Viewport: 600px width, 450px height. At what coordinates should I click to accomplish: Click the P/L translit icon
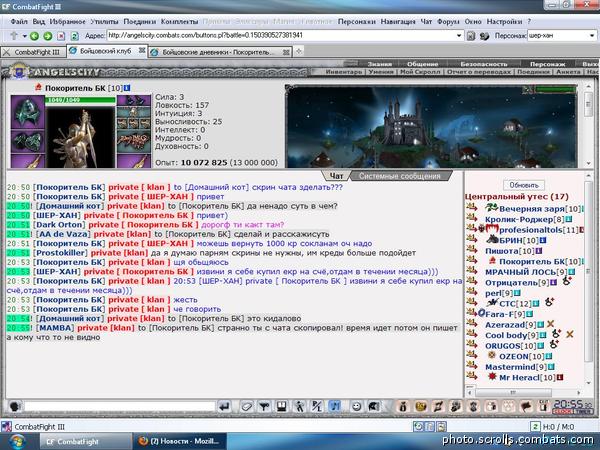point(317,406)
